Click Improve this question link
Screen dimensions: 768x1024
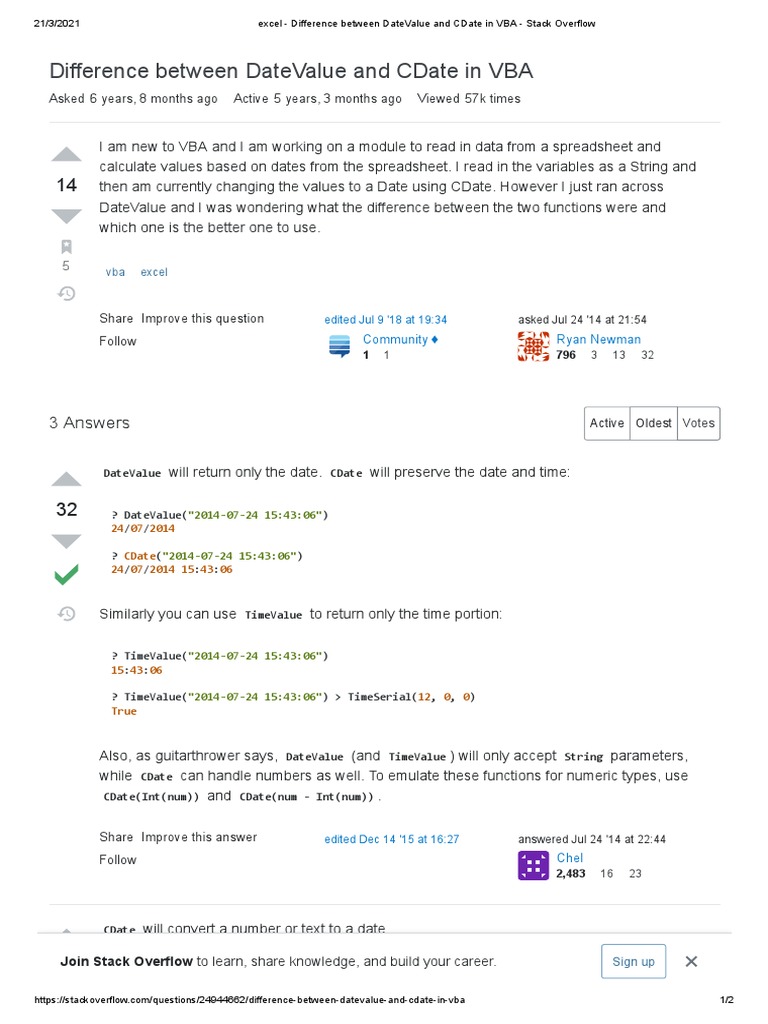click(203, 318)
